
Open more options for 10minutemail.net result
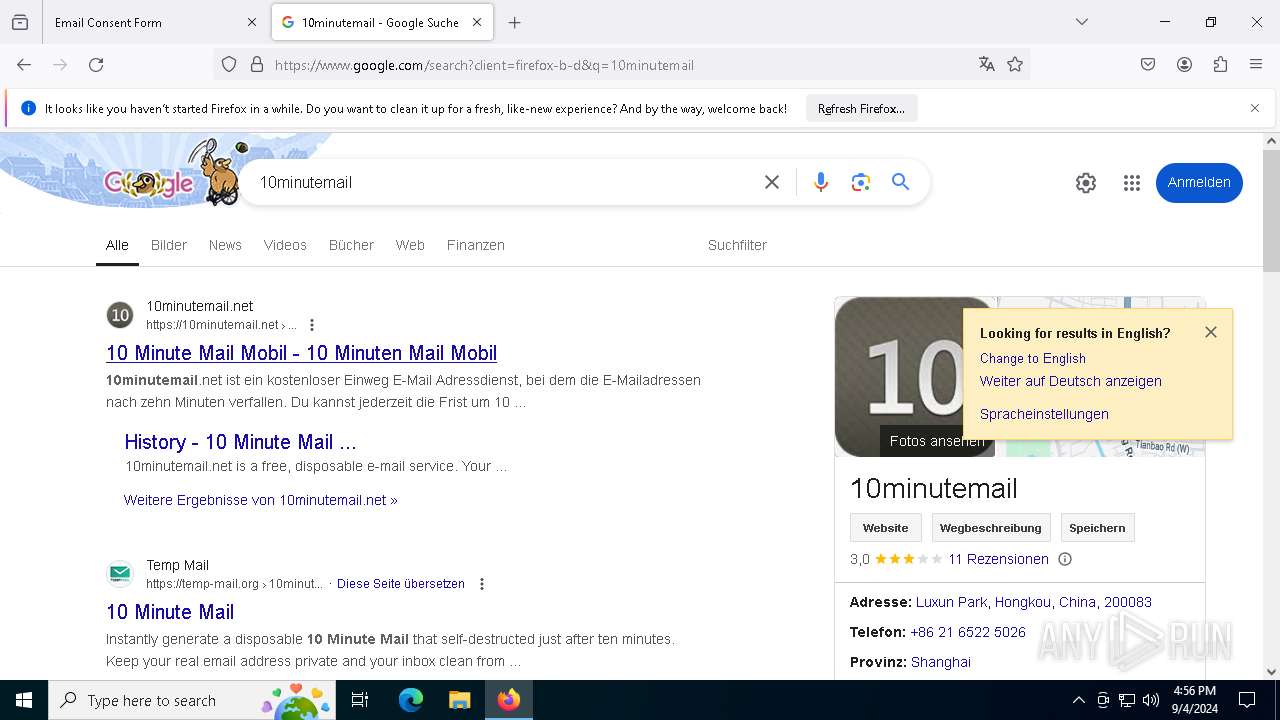[312, 325]
